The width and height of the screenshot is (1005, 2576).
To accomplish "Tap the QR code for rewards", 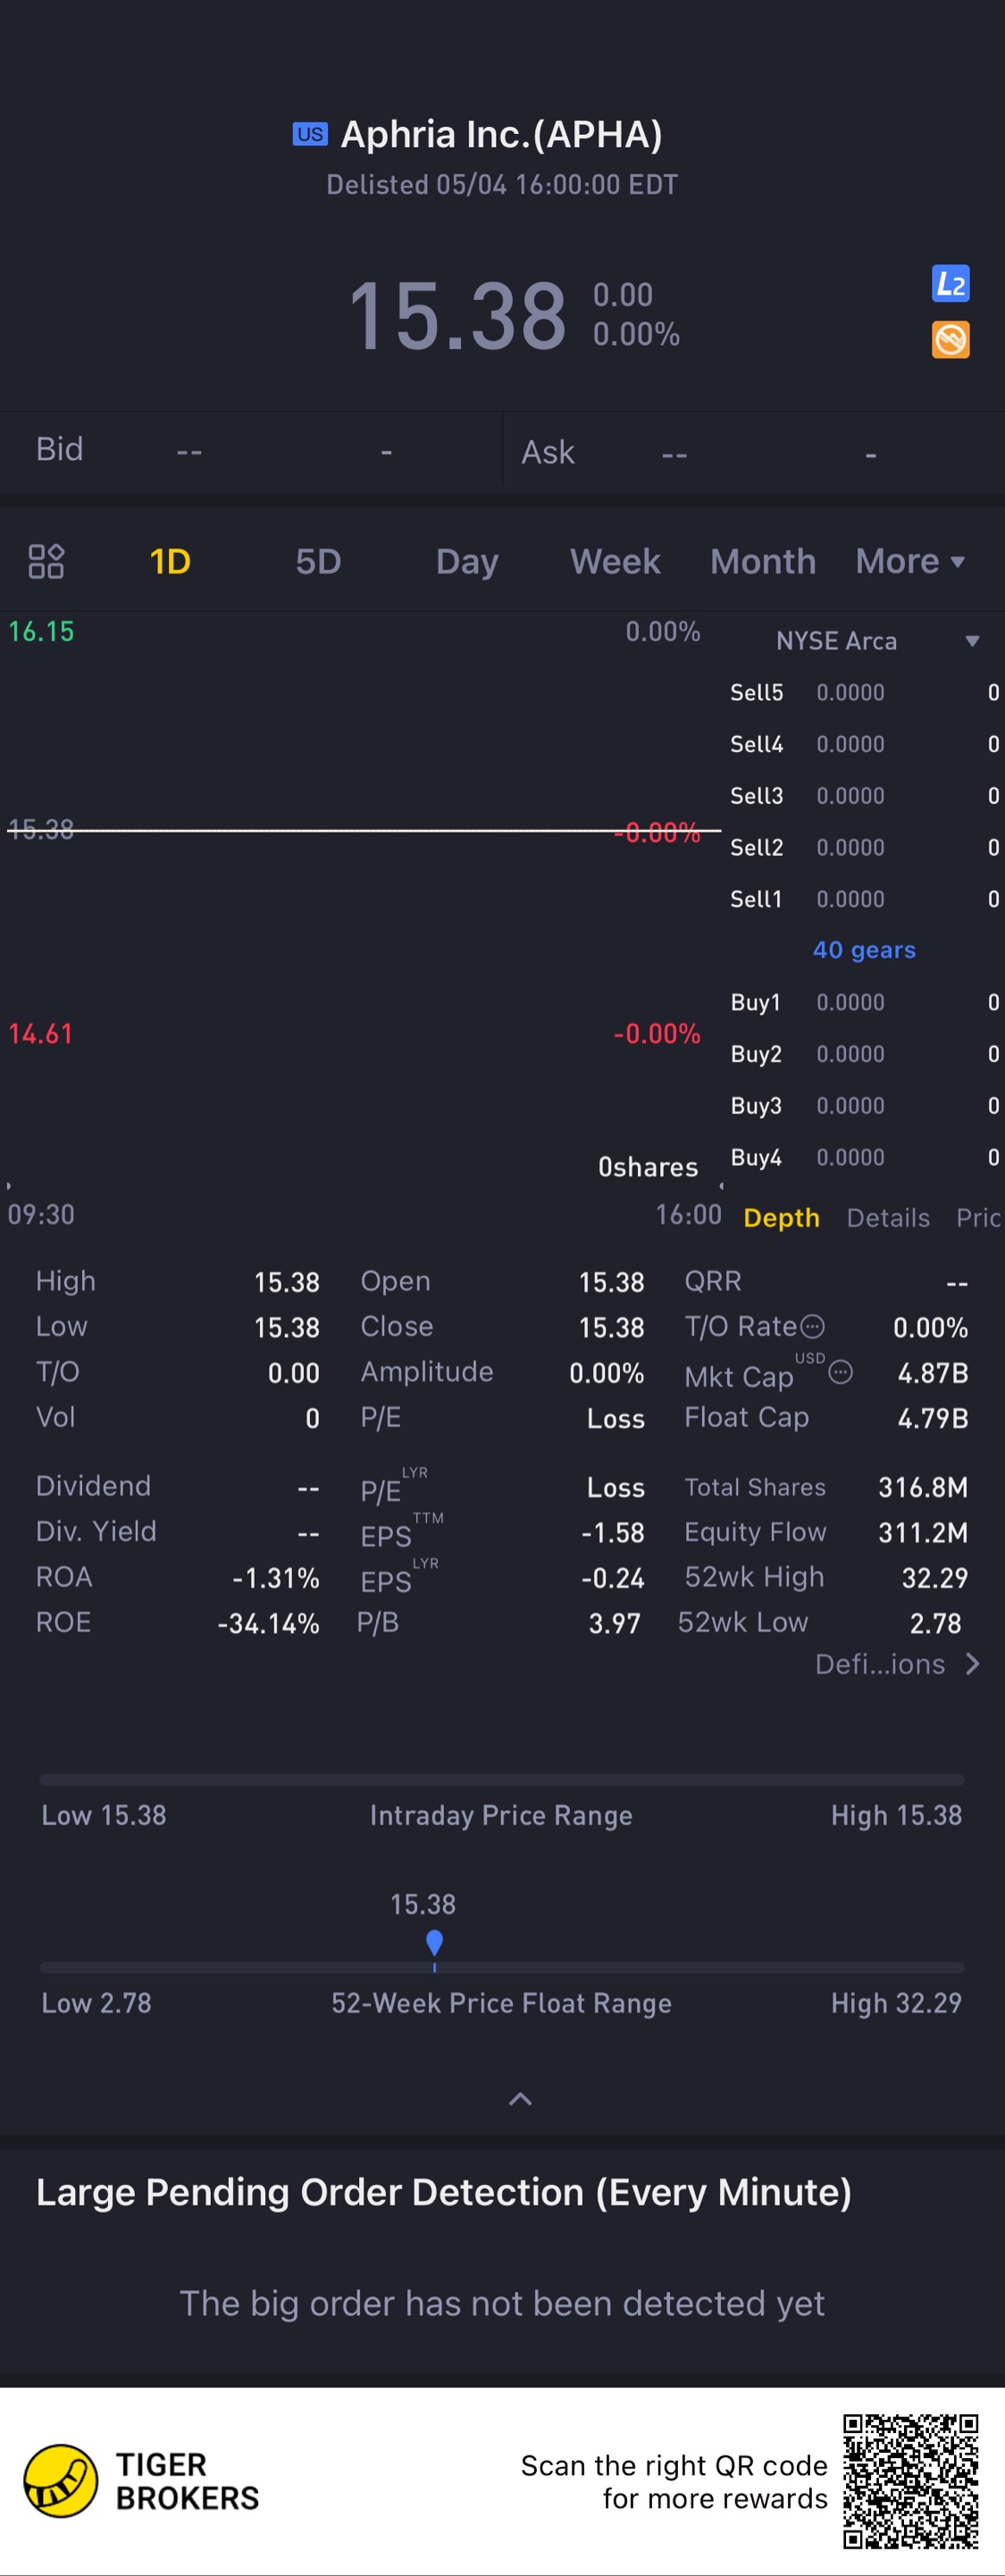I will (x=910, y=2481).
